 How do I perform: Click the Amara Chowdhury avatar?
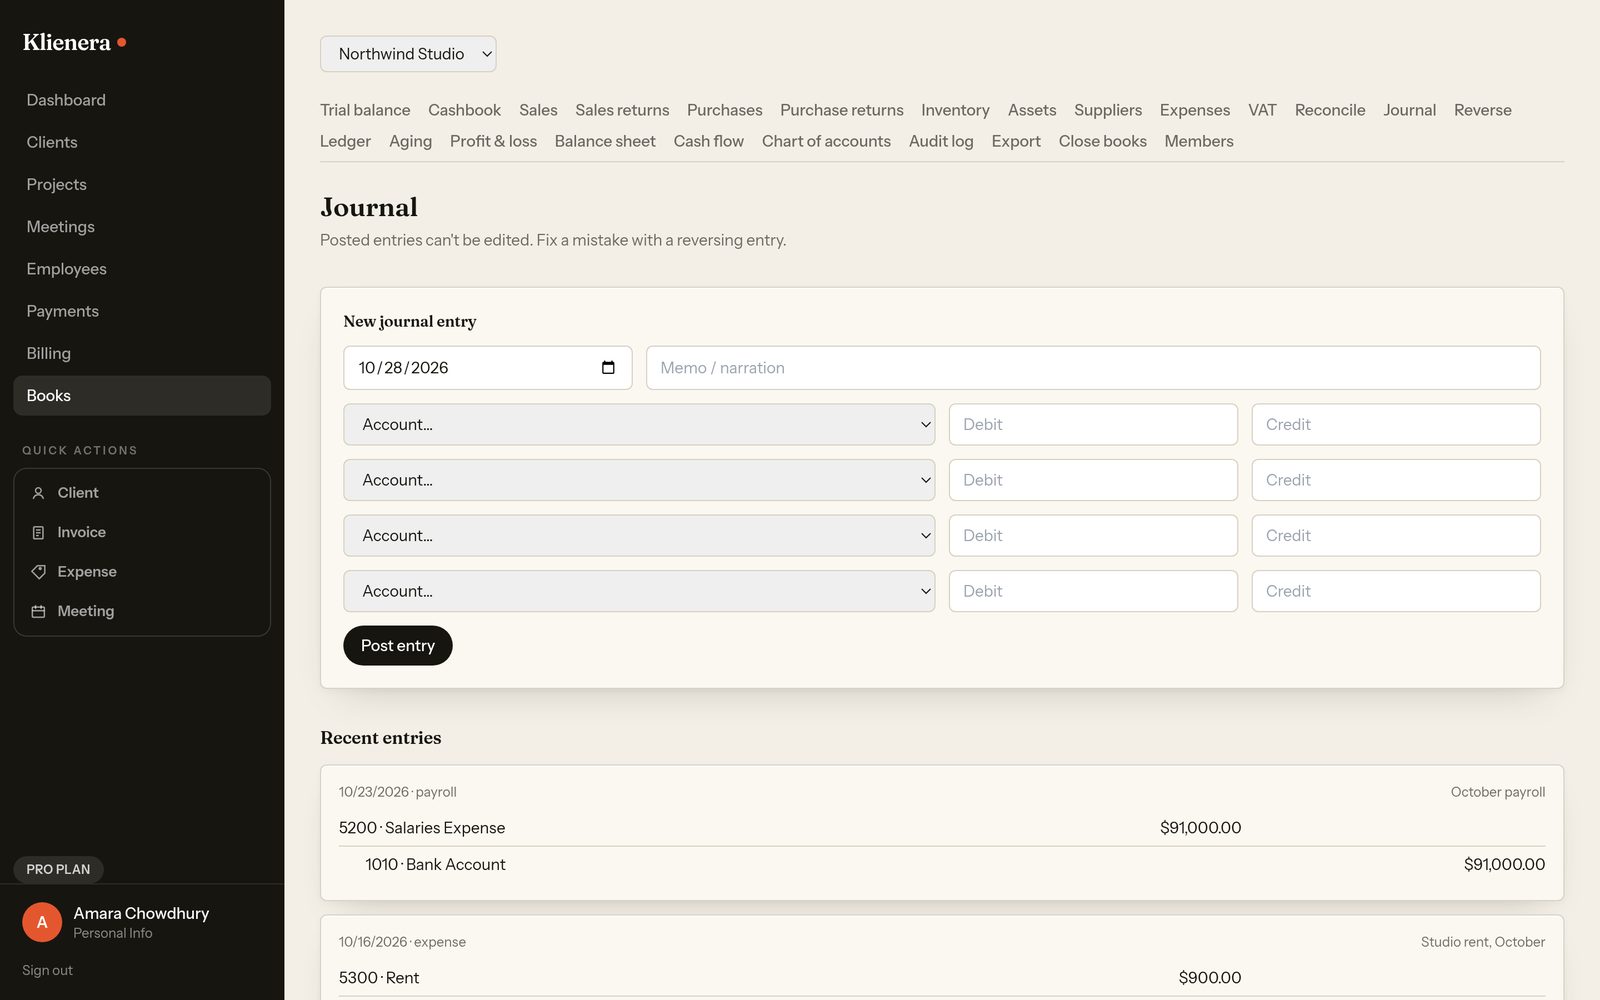pos(42,922)
